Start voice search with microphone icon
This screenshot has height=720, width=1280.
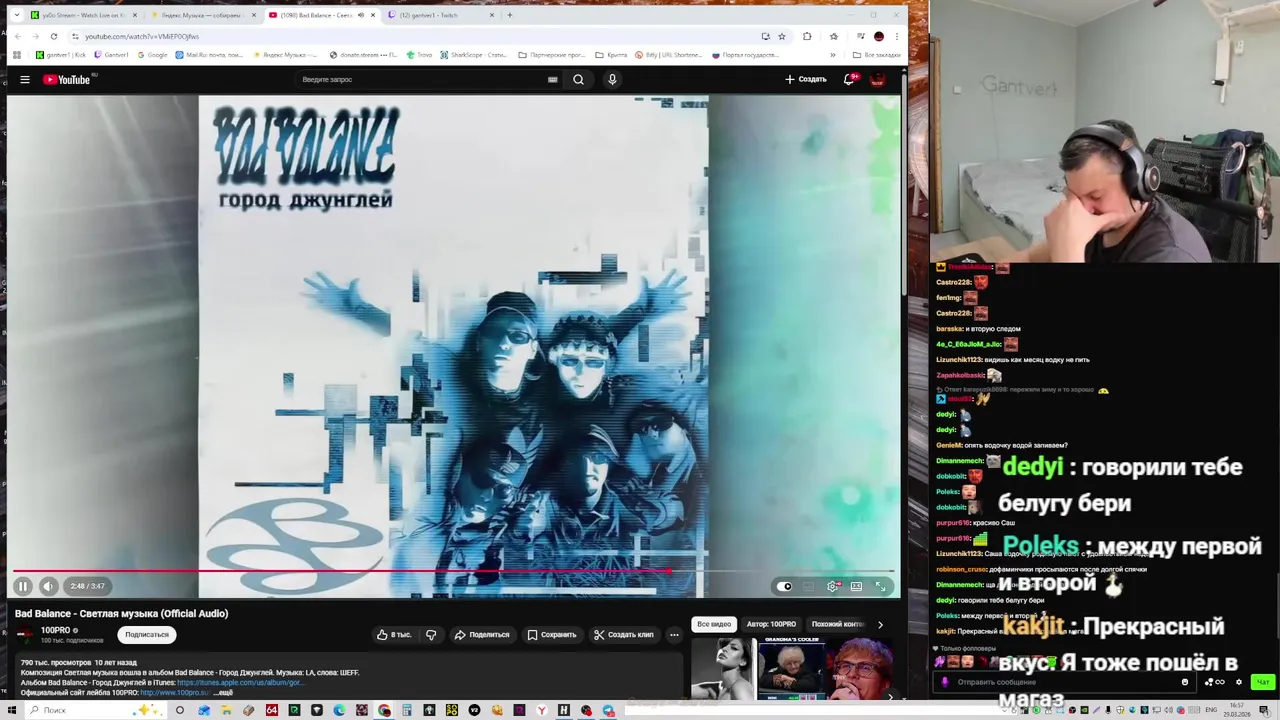(x=612, y=79)
